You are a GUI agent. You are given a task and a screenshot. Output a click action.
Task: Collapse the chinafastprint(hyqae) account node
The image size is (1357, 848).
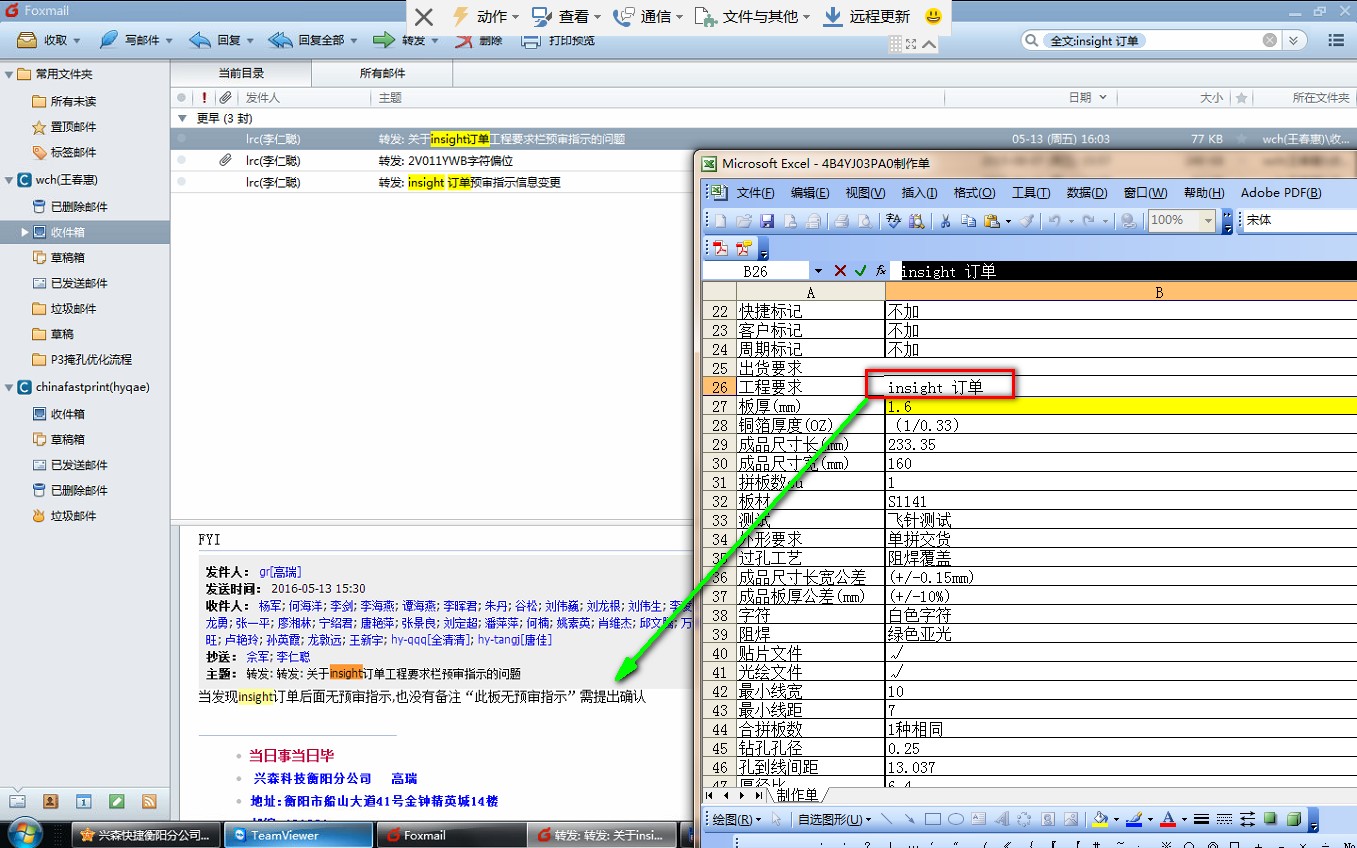coord(9,388)
